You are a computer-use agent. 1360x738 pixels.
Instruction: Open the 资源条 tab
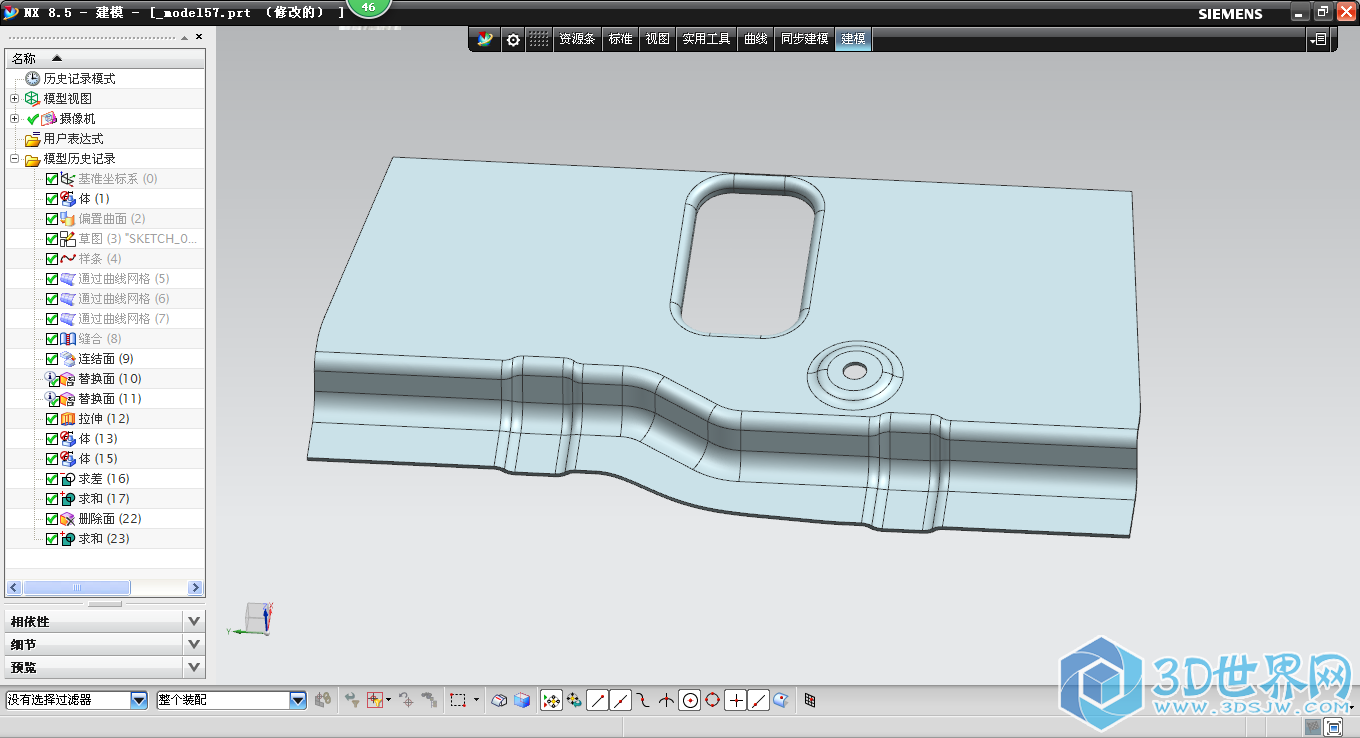pos(577,39)
